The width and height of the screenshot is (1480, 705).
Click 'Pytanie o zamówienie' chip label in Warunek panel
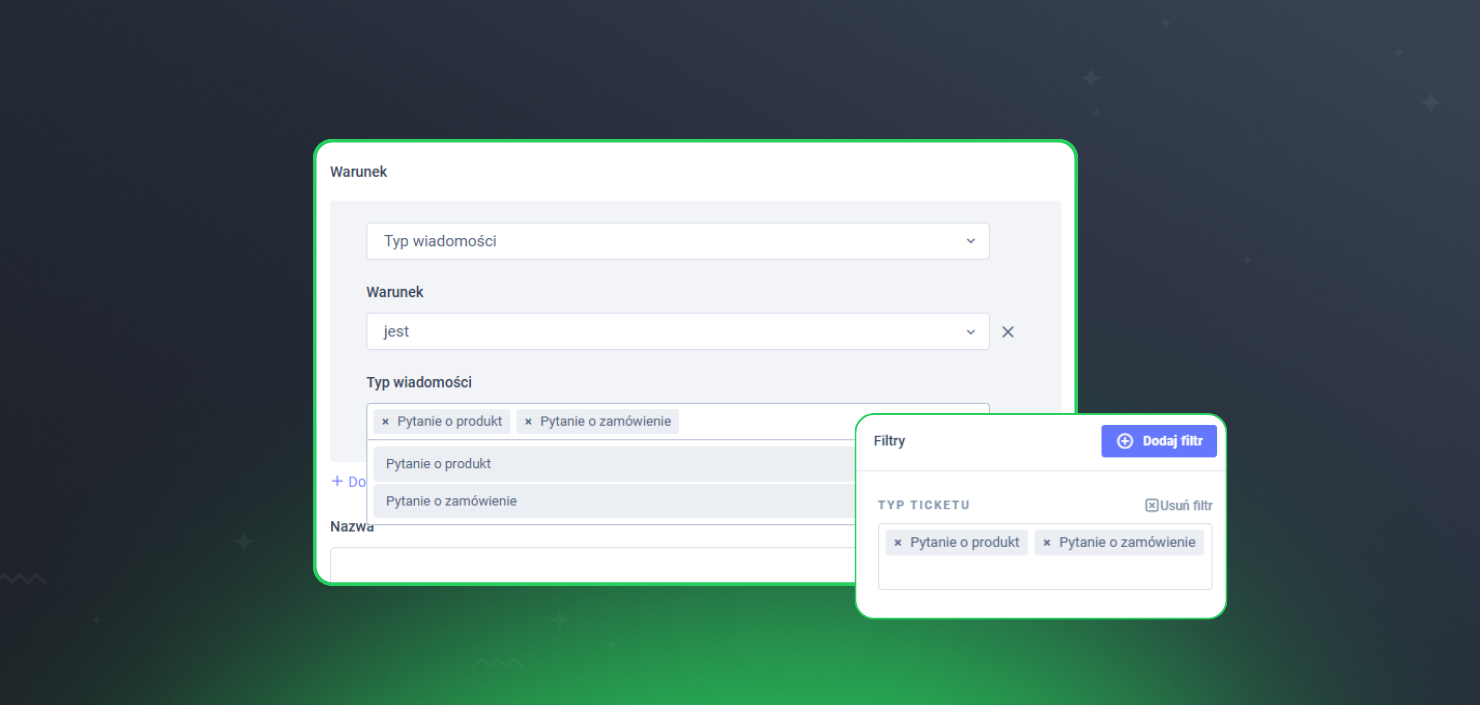[x=605, y=422]
